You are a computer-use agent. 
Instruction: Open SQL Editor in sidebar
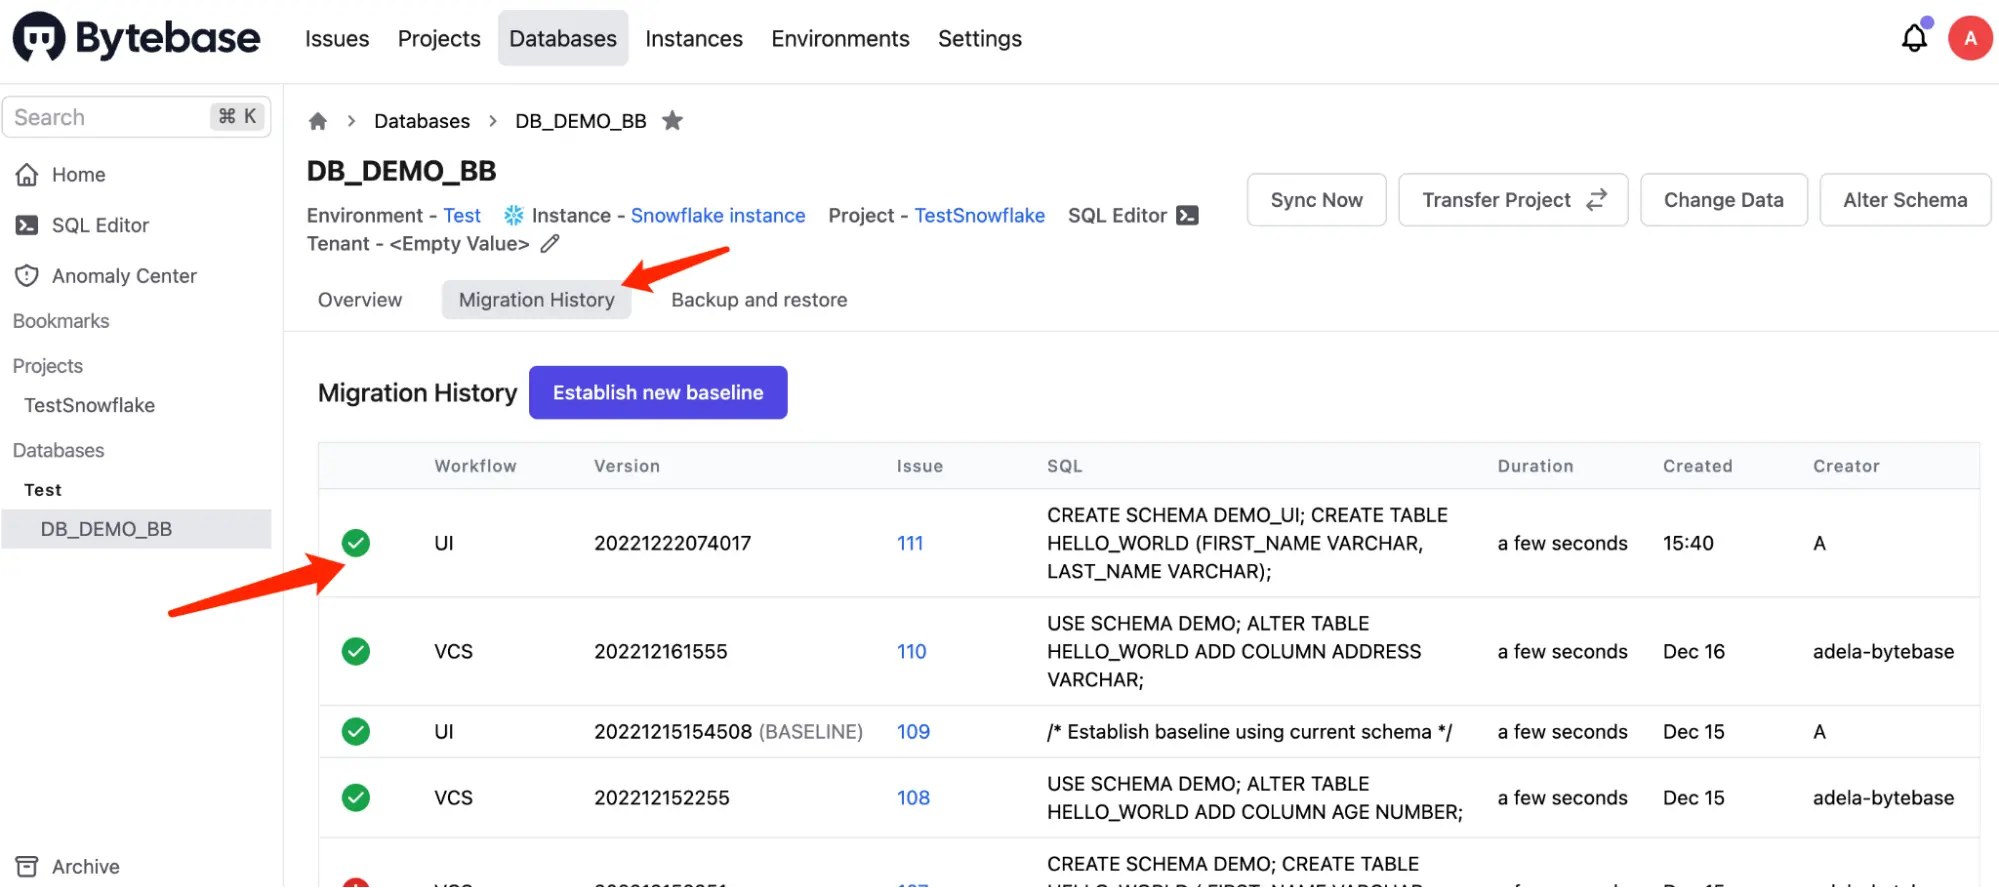click(x=100, y=225)
